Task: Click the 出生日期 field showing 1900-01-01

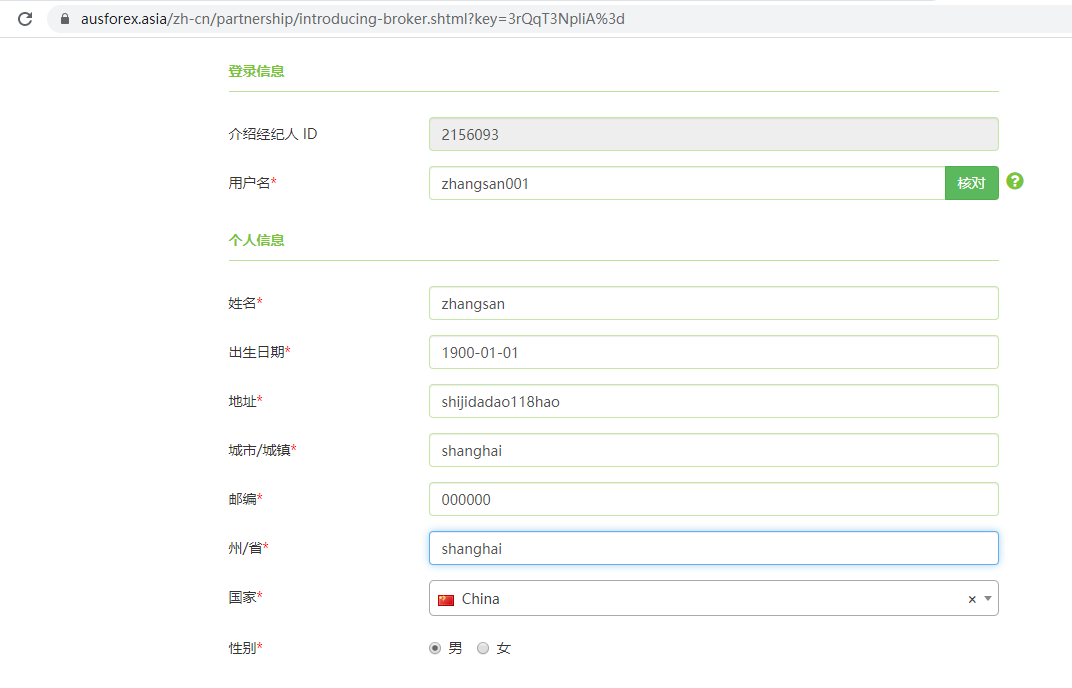Action: click(x=713, y=352)
